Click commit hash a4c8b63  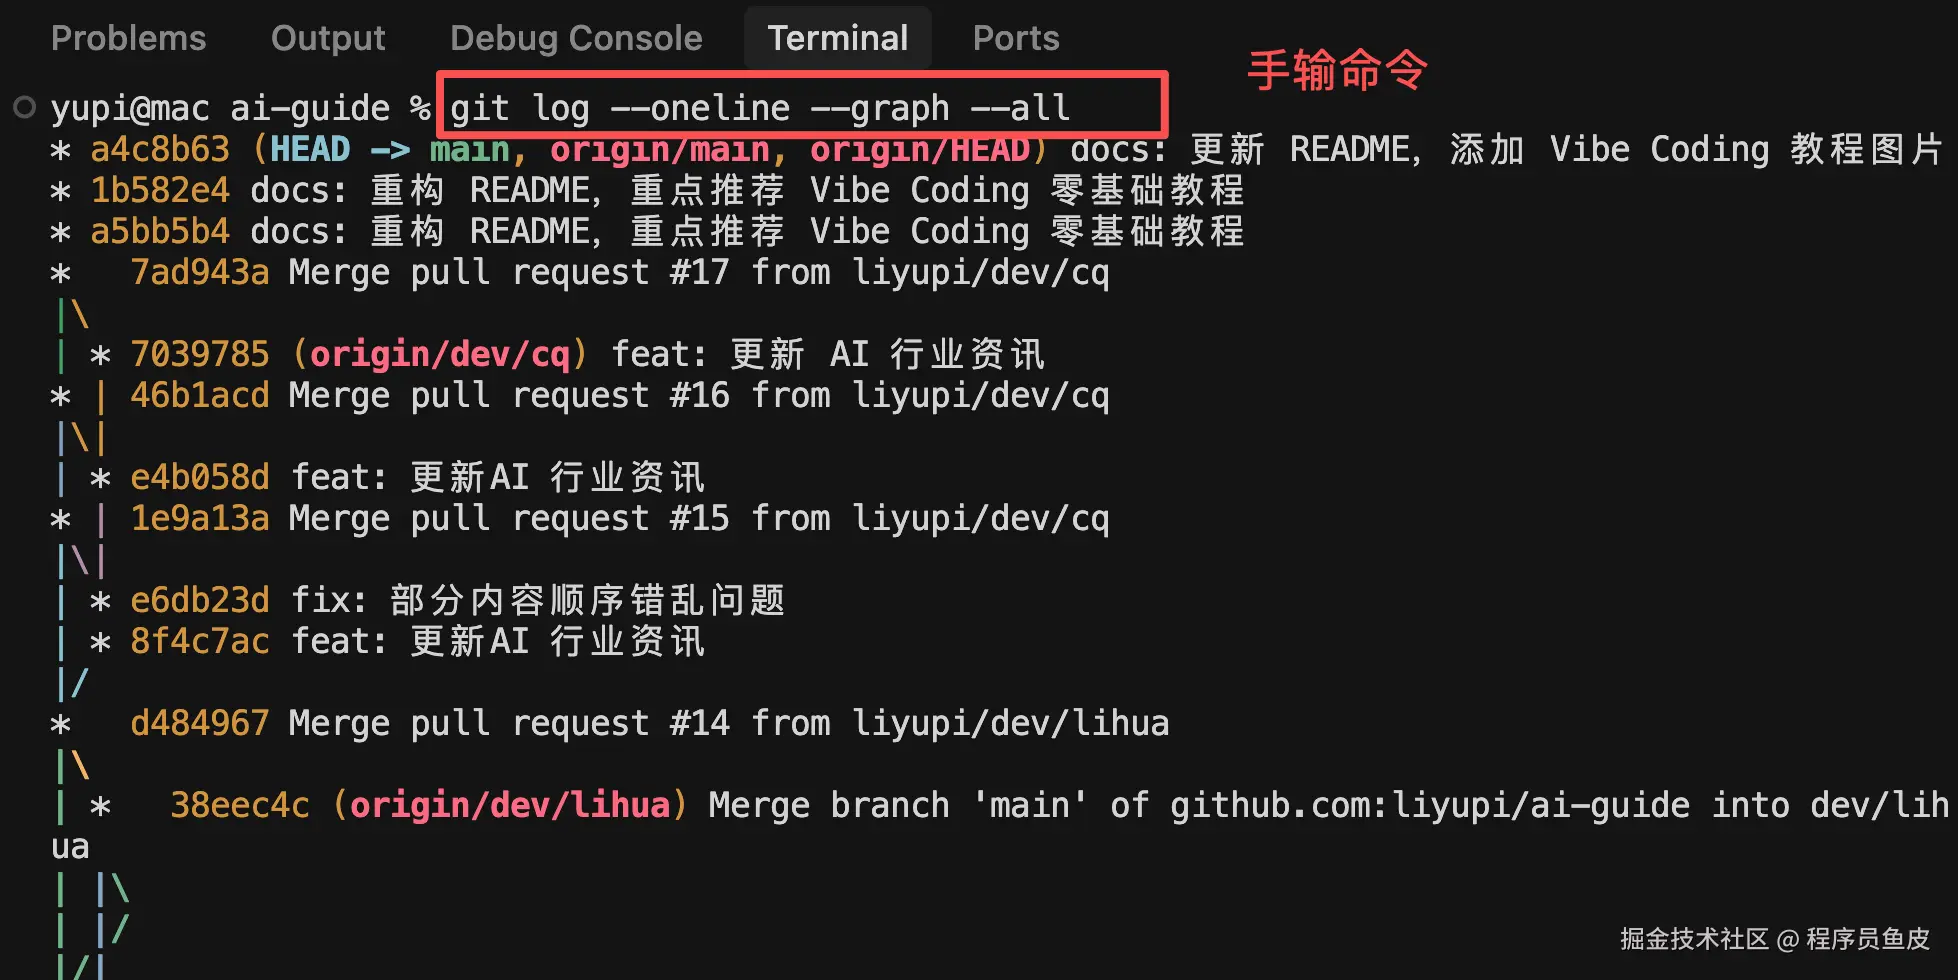pos(160,150)
